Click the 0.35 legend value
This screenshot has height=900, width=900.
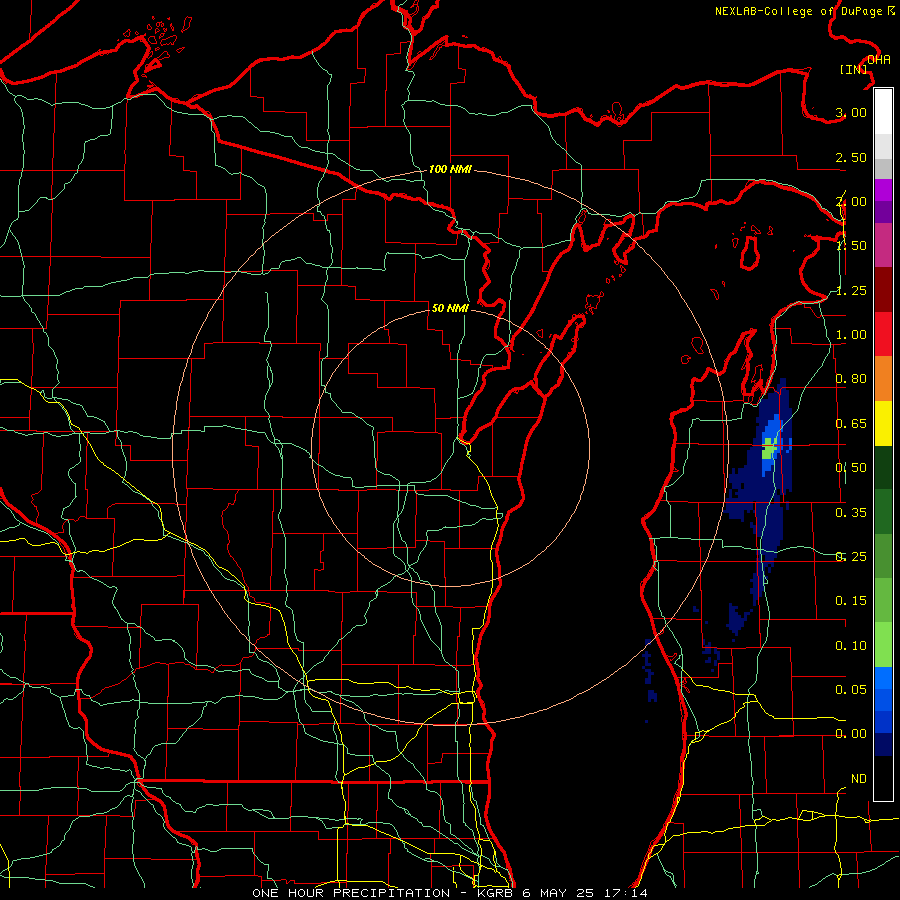(x=851, y=512)
